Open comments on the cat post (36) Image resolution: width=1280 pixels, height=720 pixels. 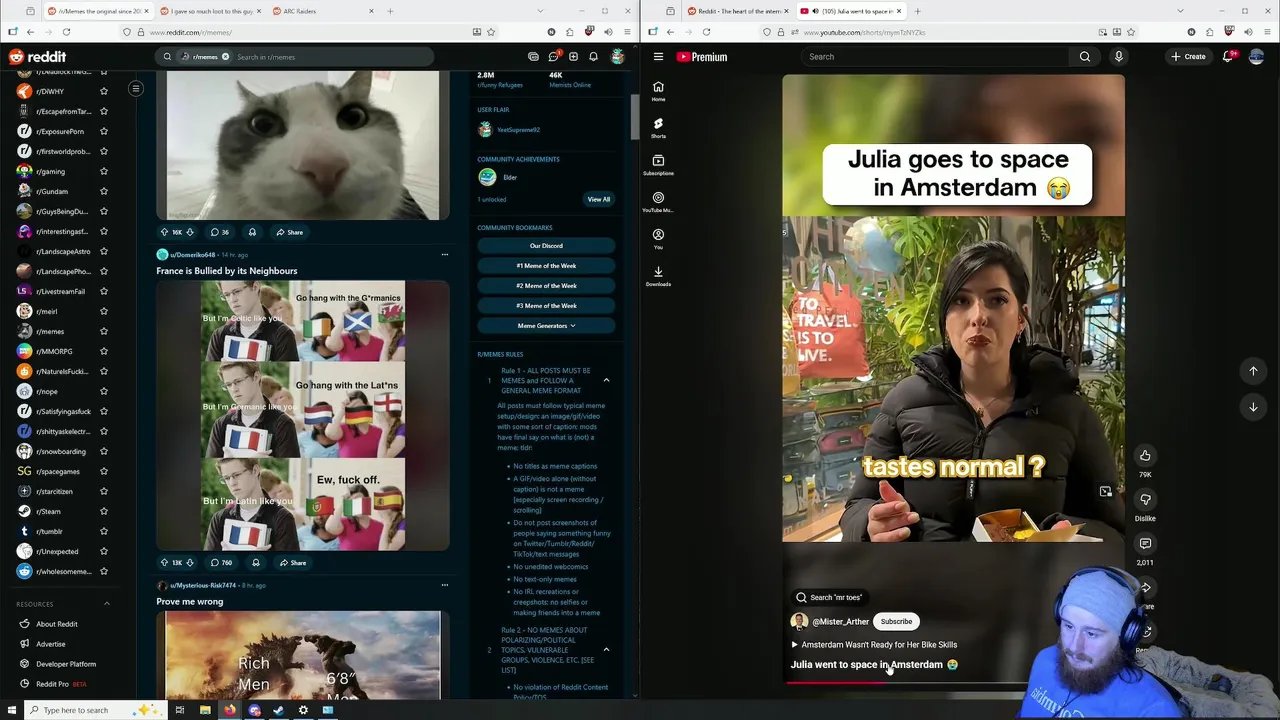[x=219, y=232]
